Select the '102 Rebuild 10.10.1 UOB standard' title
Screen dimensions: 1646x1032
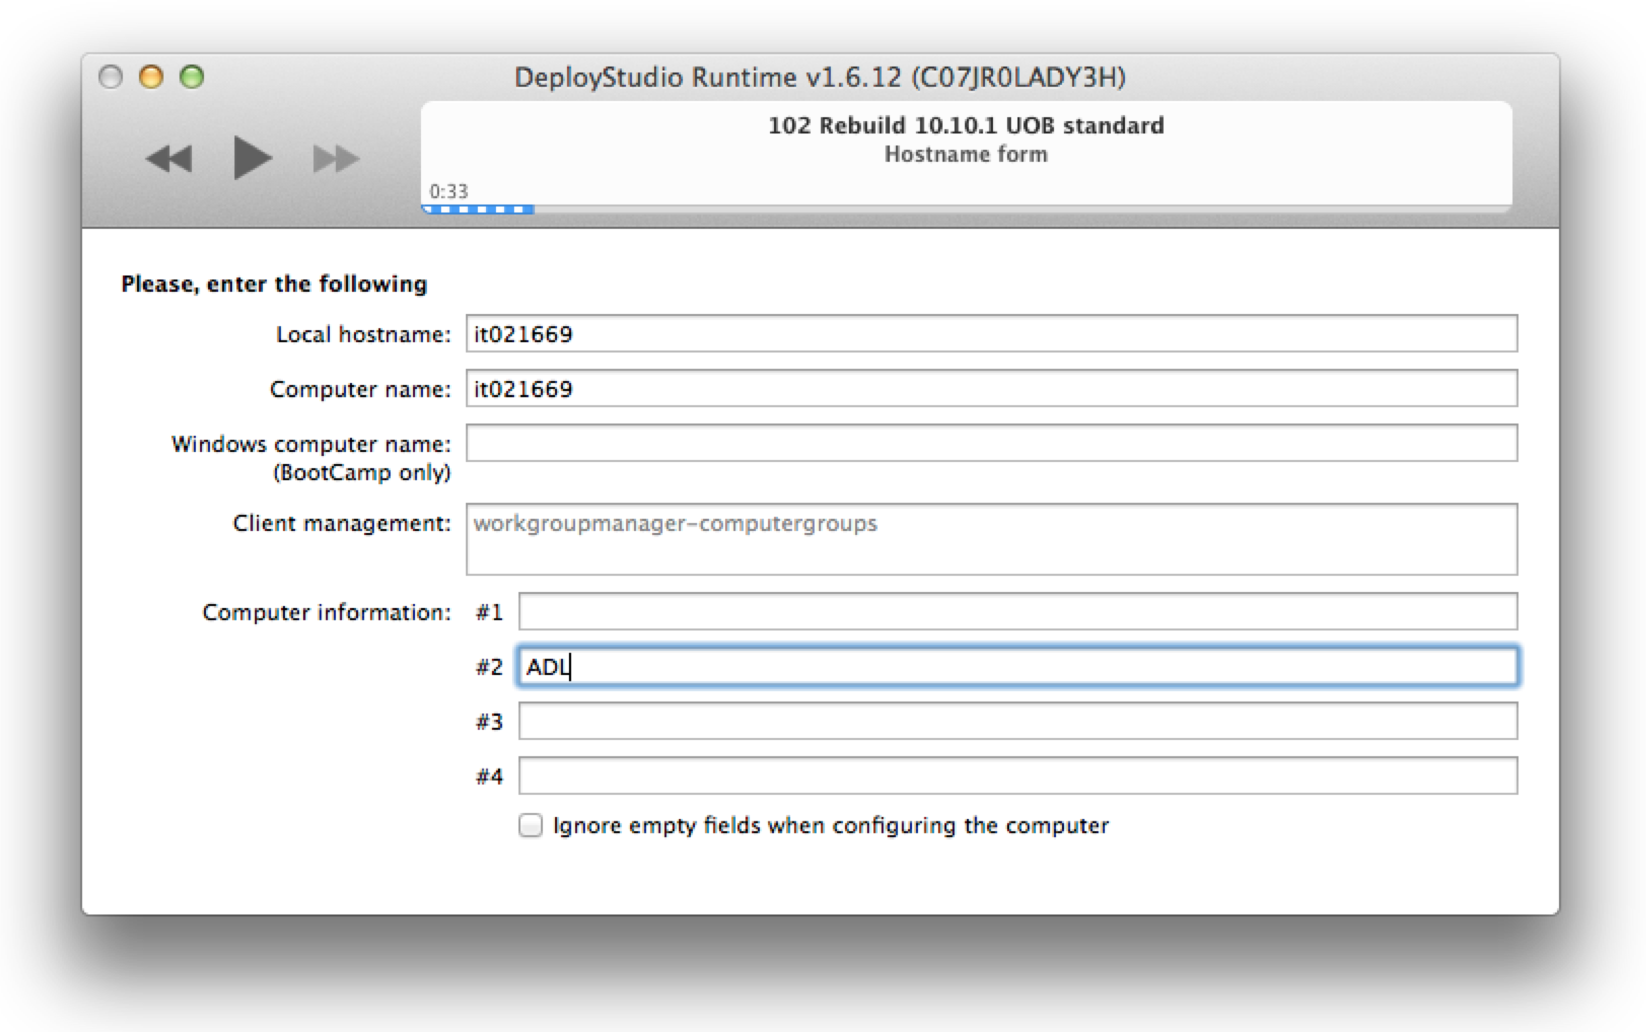pyautogui.click(x=966, y=125)
